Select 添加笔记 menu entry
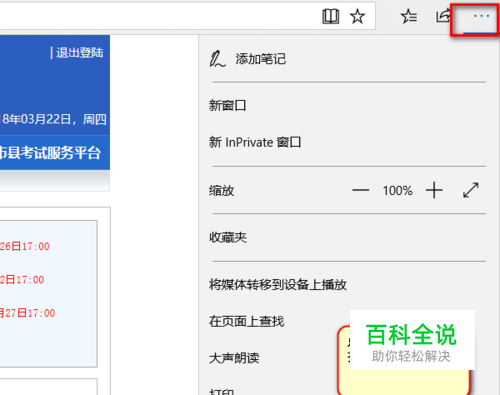500x395 pixels. [349, 59]
